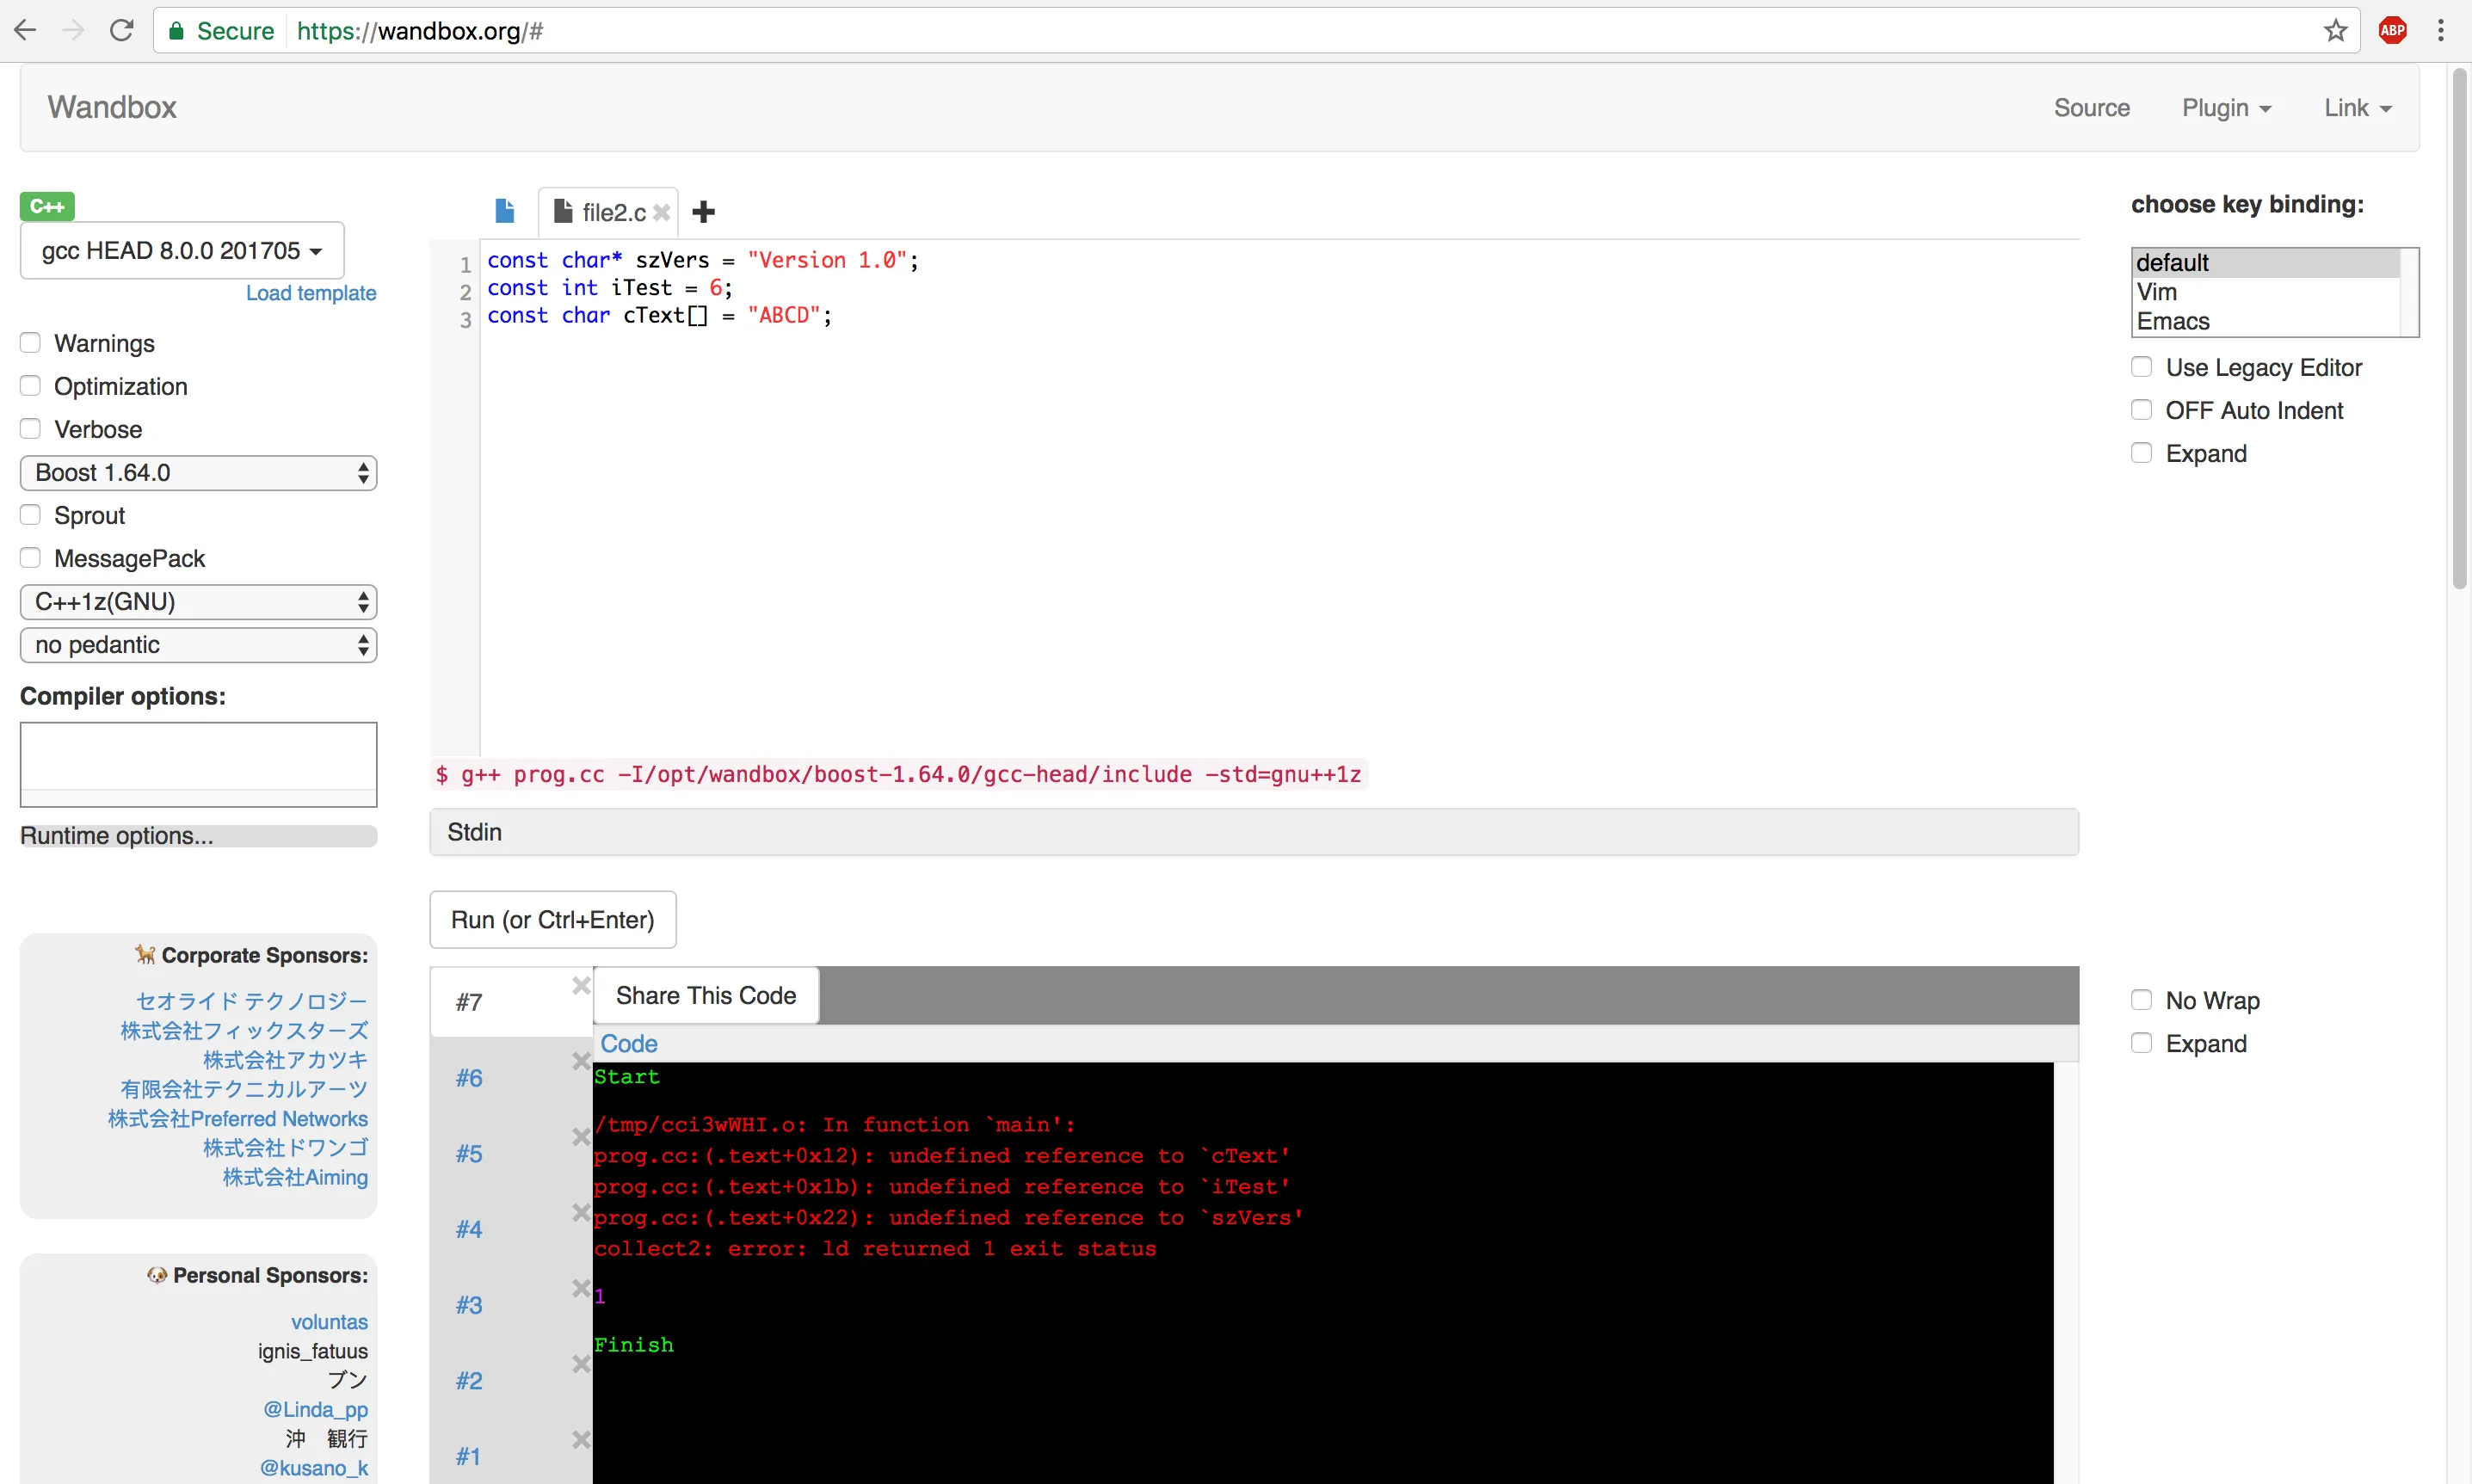Open the C++1z(GNU) standard selector
The height and width of the screenshot is (1484, 2472).
pos(198,602)
